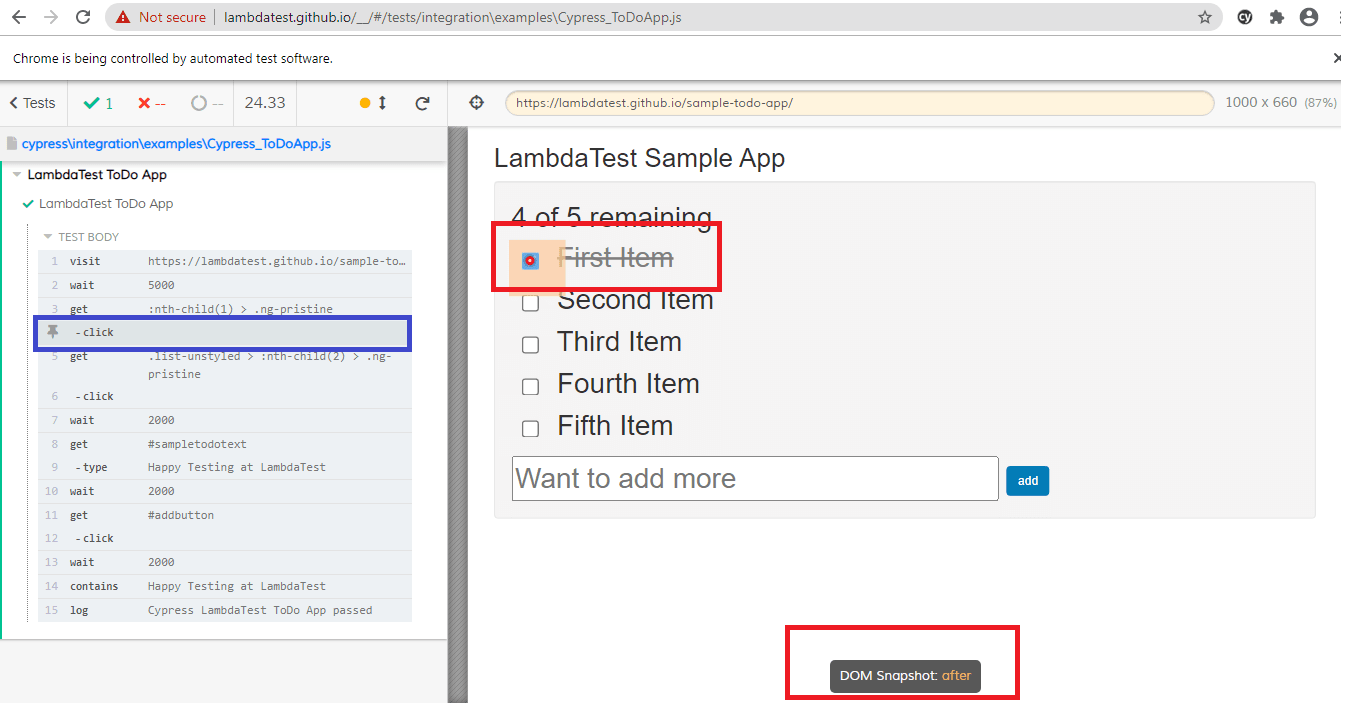This screenshot has width=1366, height=703.
Task: Collapse the TEST BODY section
Action: [48, 237]
